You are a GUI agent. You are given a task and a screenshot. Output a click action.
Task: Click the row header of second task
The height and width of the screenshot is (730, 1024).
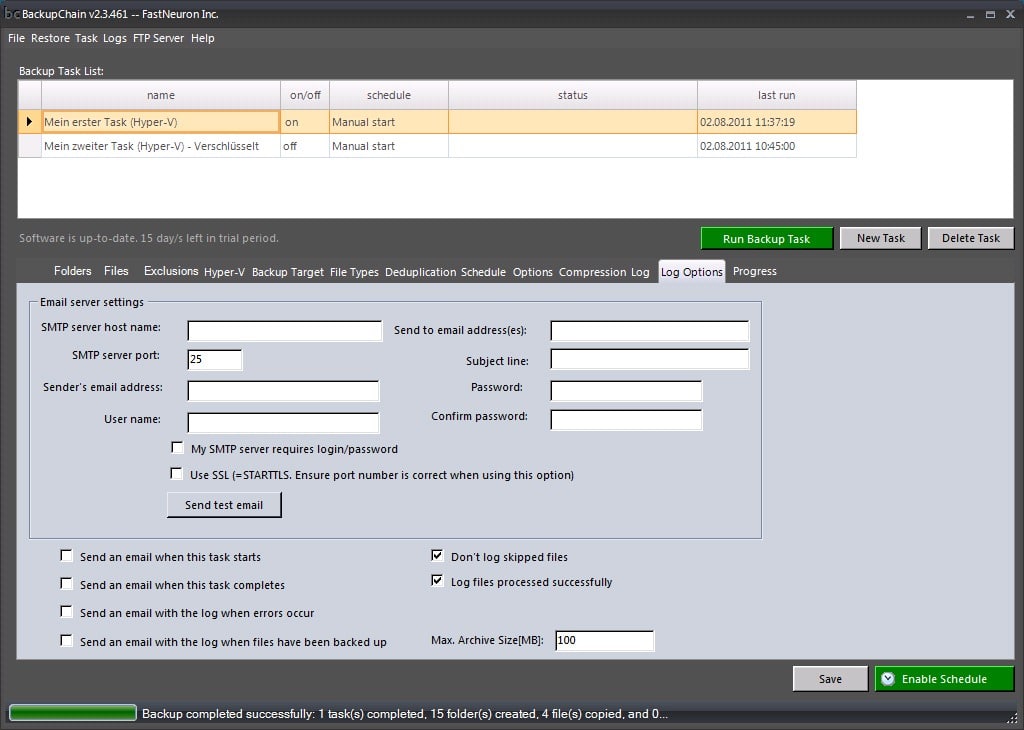pos(29,146)
